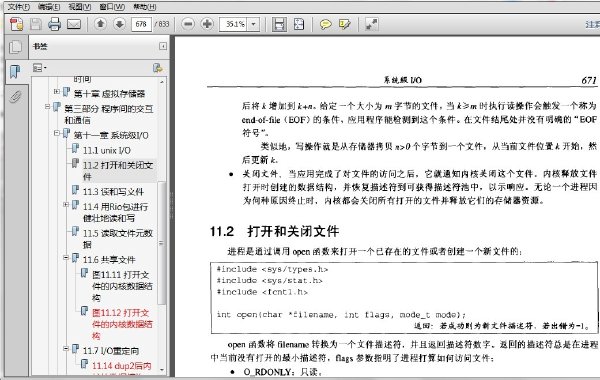The width and height of the screenshot is (600, 380).
Task: Open the zoom percentage dropdown
Action: pos(253,24)
